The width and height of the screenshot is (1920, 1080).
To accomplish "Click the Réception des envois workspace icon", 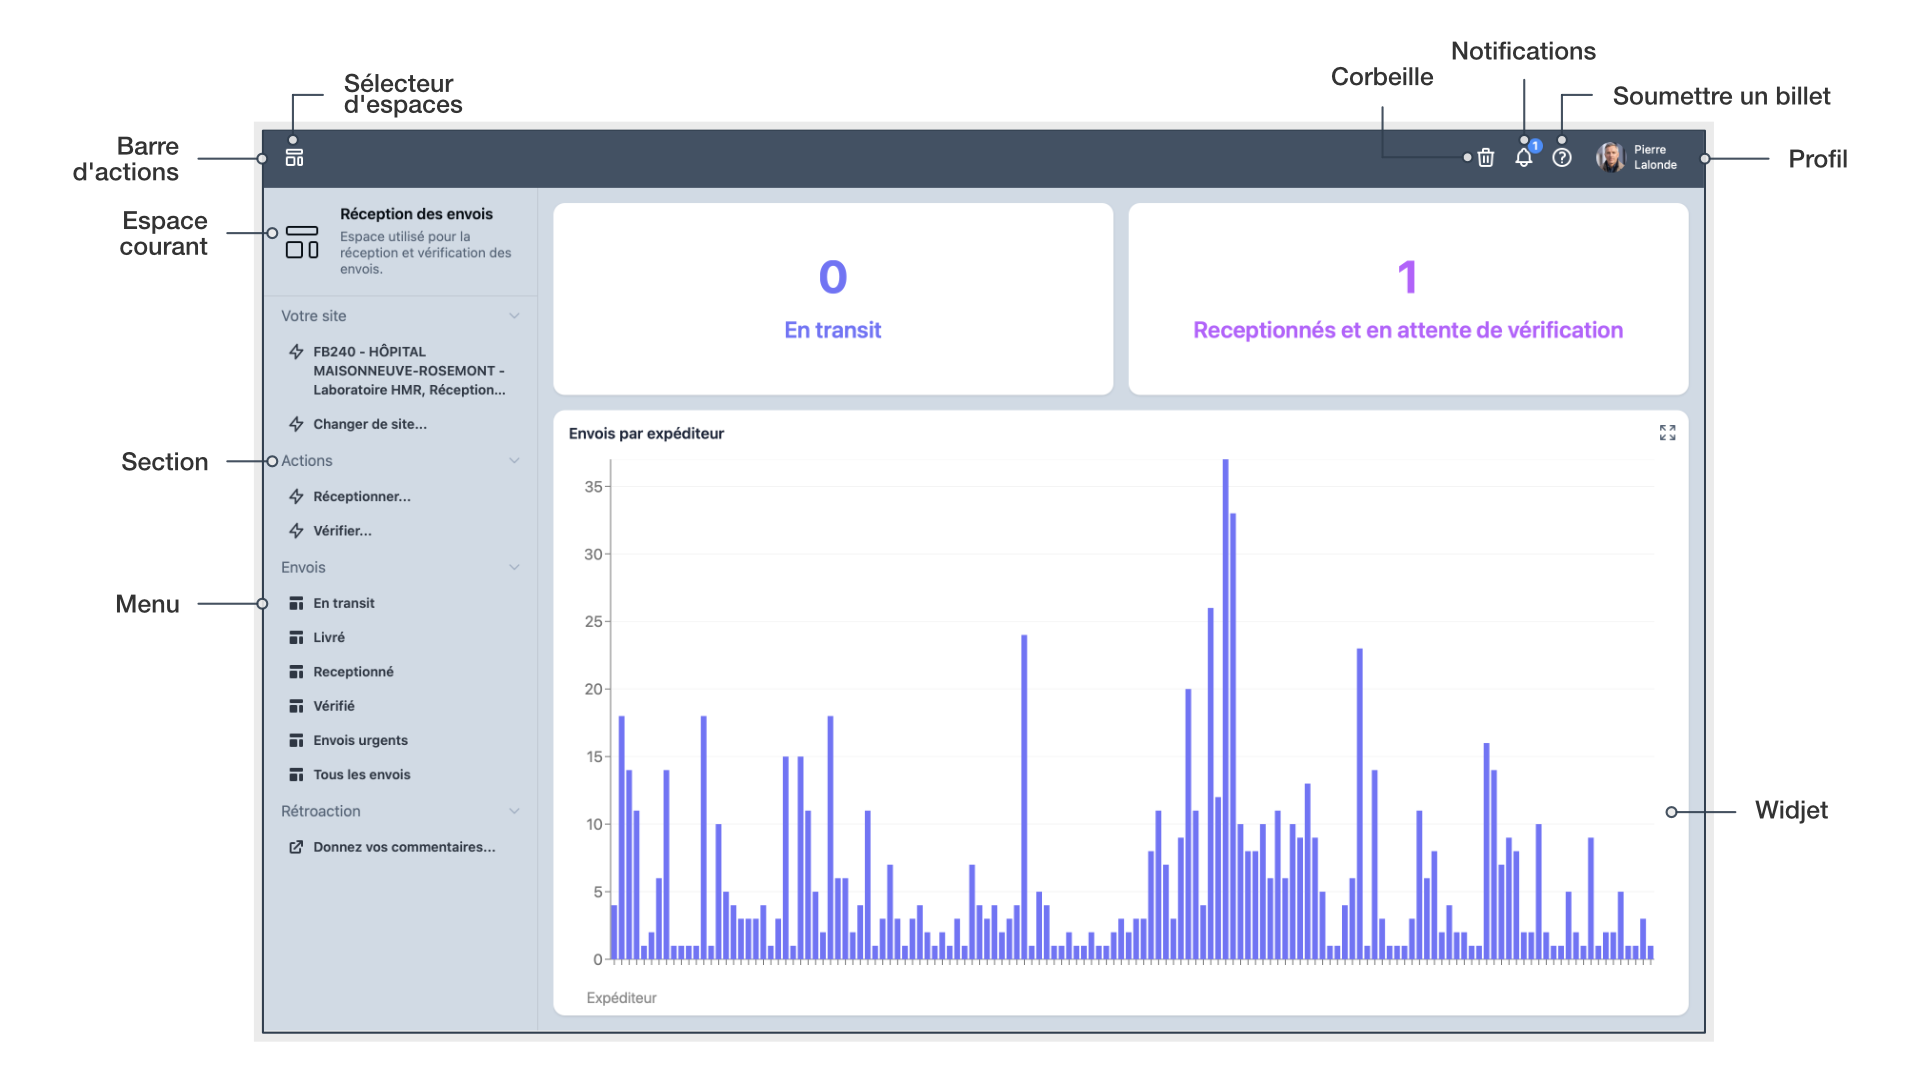I will pos(302,244).
